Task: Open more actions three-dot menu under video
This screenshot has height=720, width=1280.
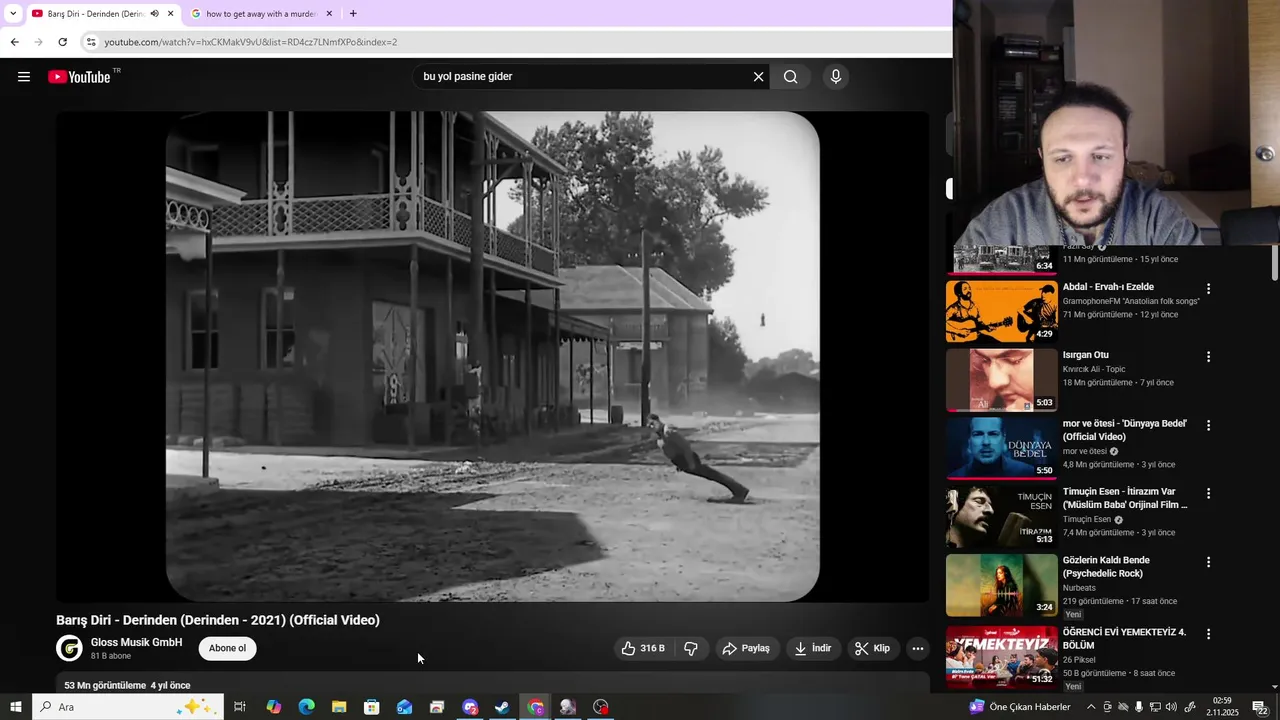Action: [x=917, y=648]
